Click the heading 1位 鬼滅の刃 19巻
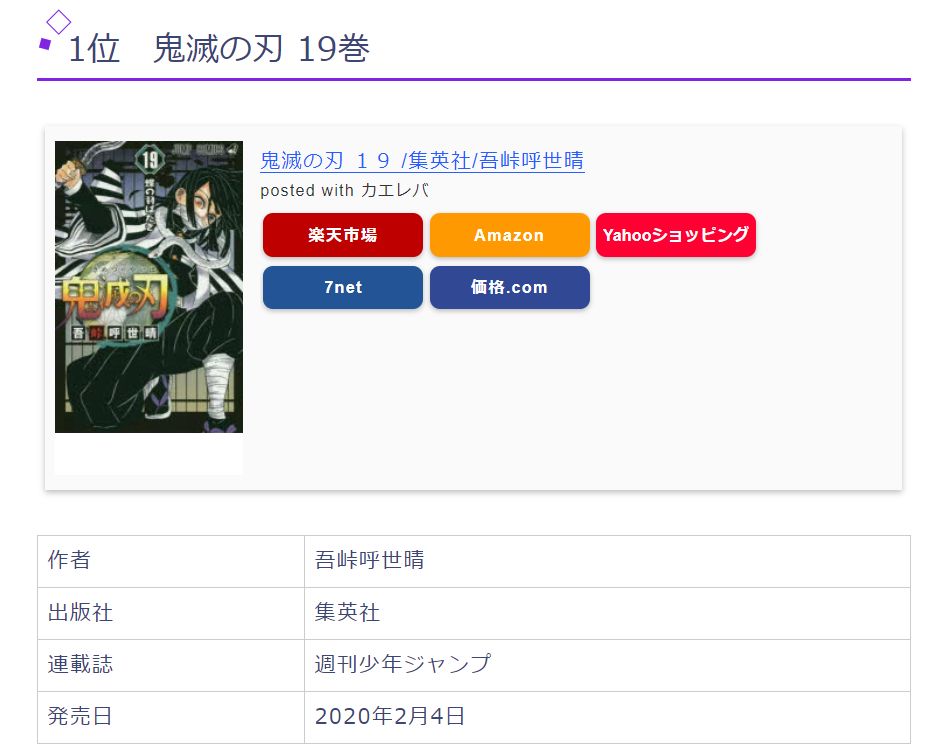 pos(219,49)
